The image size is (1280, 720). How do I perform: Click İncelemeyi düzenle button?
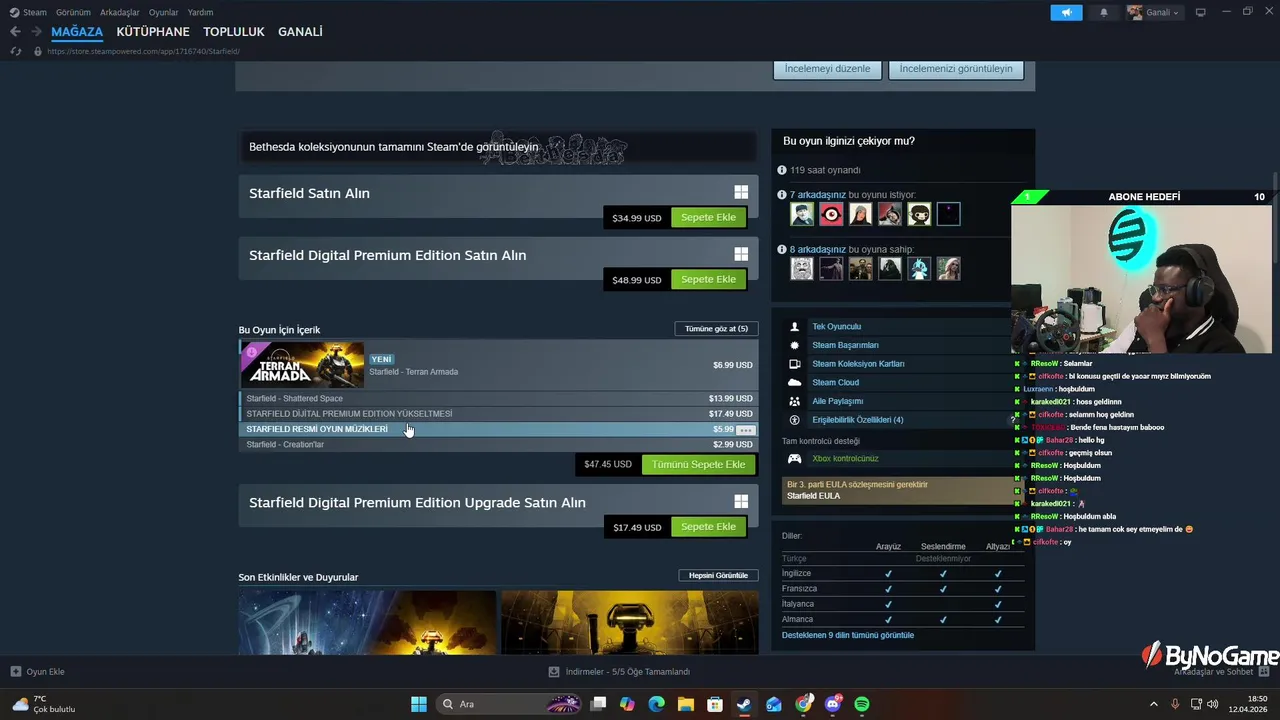tap(827, 69)
